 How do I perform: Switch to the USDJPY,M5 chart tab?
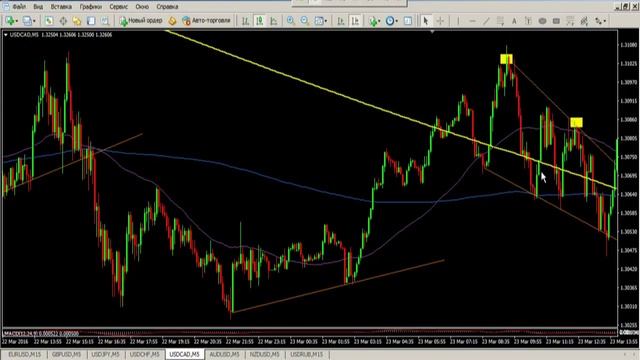click(105, 355)
